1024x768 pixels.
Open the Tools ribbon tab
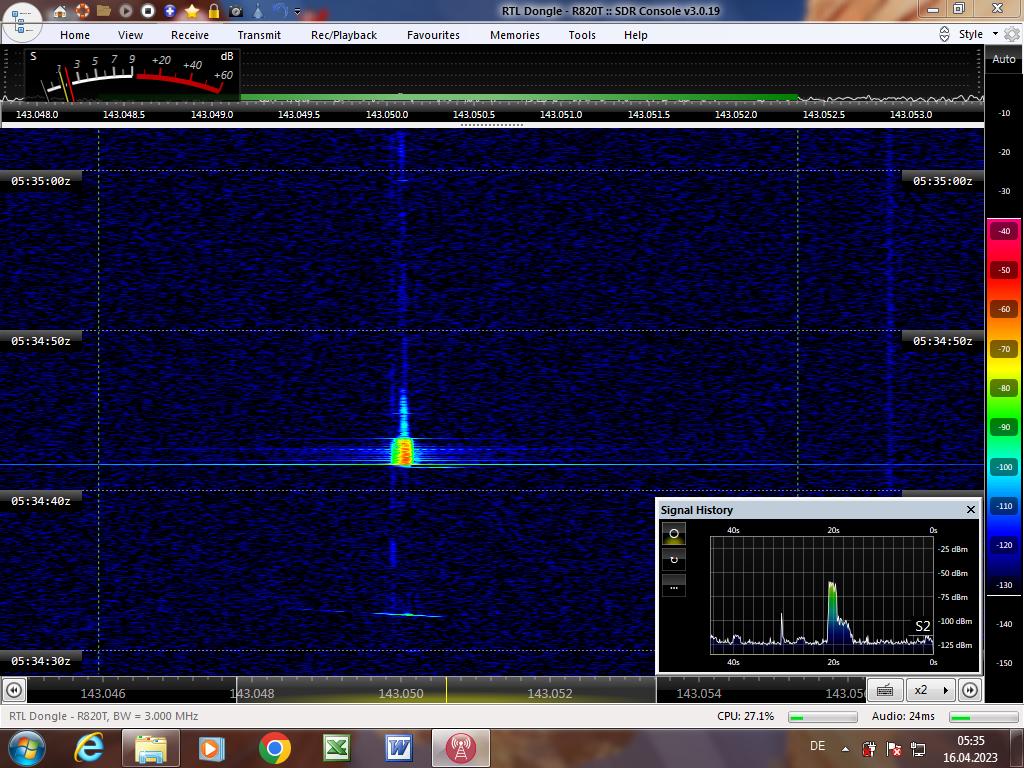[x=581, y=35]
